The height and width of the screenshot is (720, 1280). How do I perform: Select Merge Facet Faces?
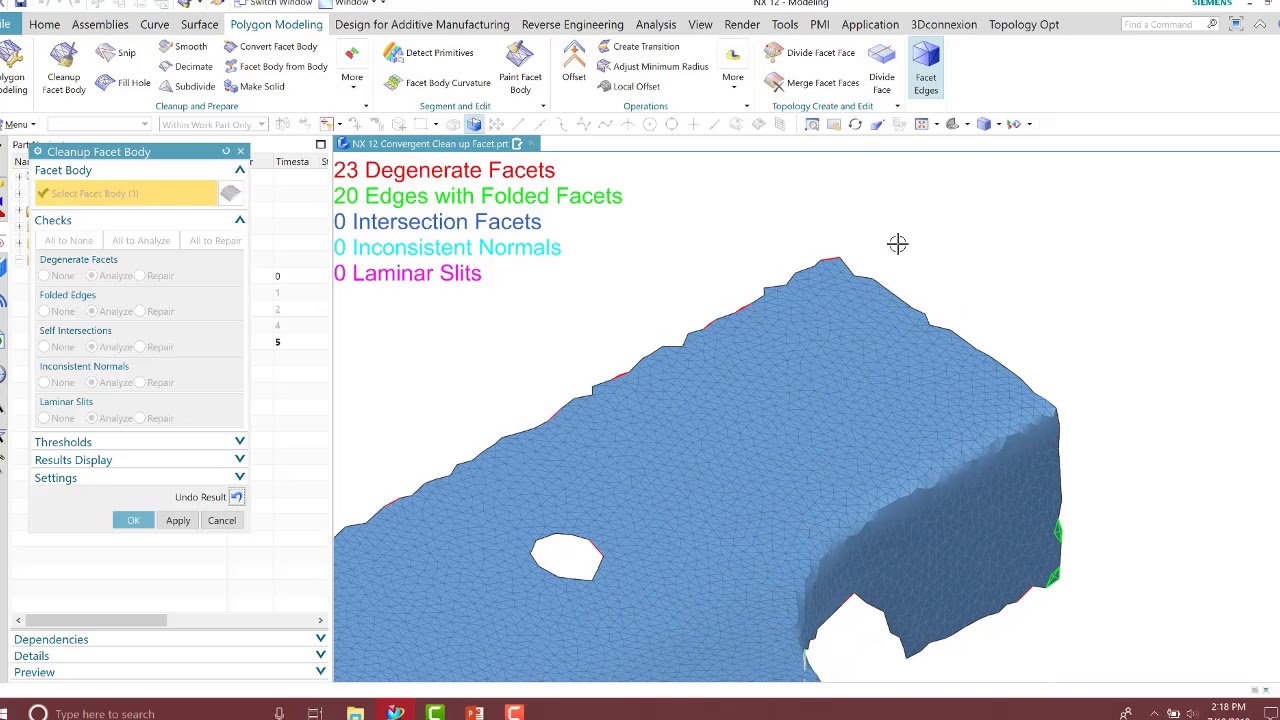pyautogui.click(x=811, y=83)
